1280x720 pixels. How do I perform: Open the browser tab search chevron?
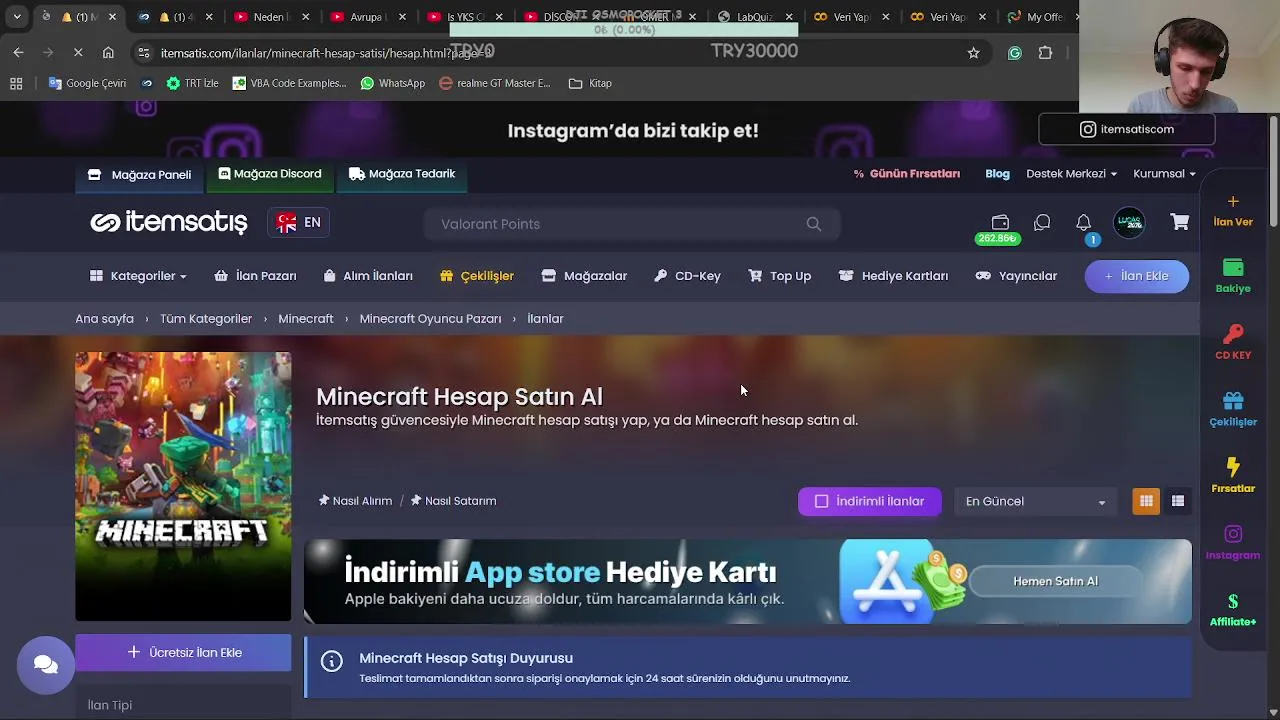pyautogui.click(x=17, y=16)
